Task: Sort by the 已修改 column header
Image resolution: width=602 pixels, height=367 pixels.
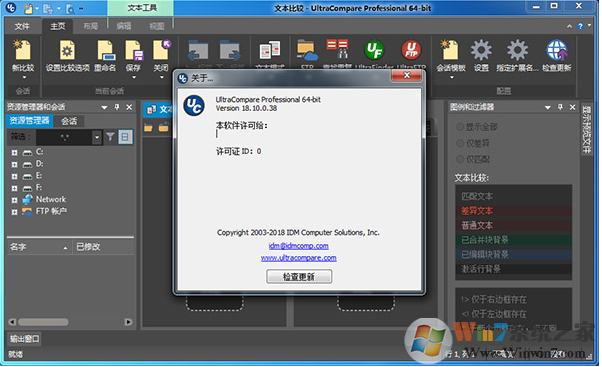Action: pyautogui.click(x=103, y=247)
